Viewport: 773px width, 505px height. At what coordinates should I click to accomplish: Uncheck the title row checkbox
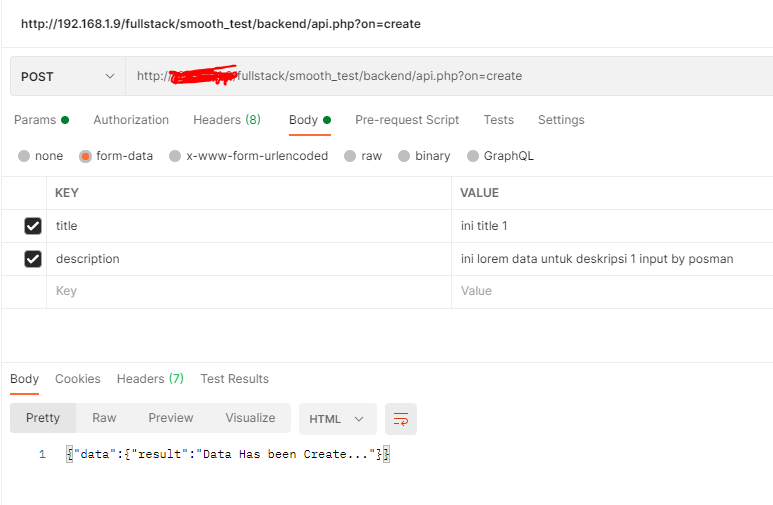(33, 226)
